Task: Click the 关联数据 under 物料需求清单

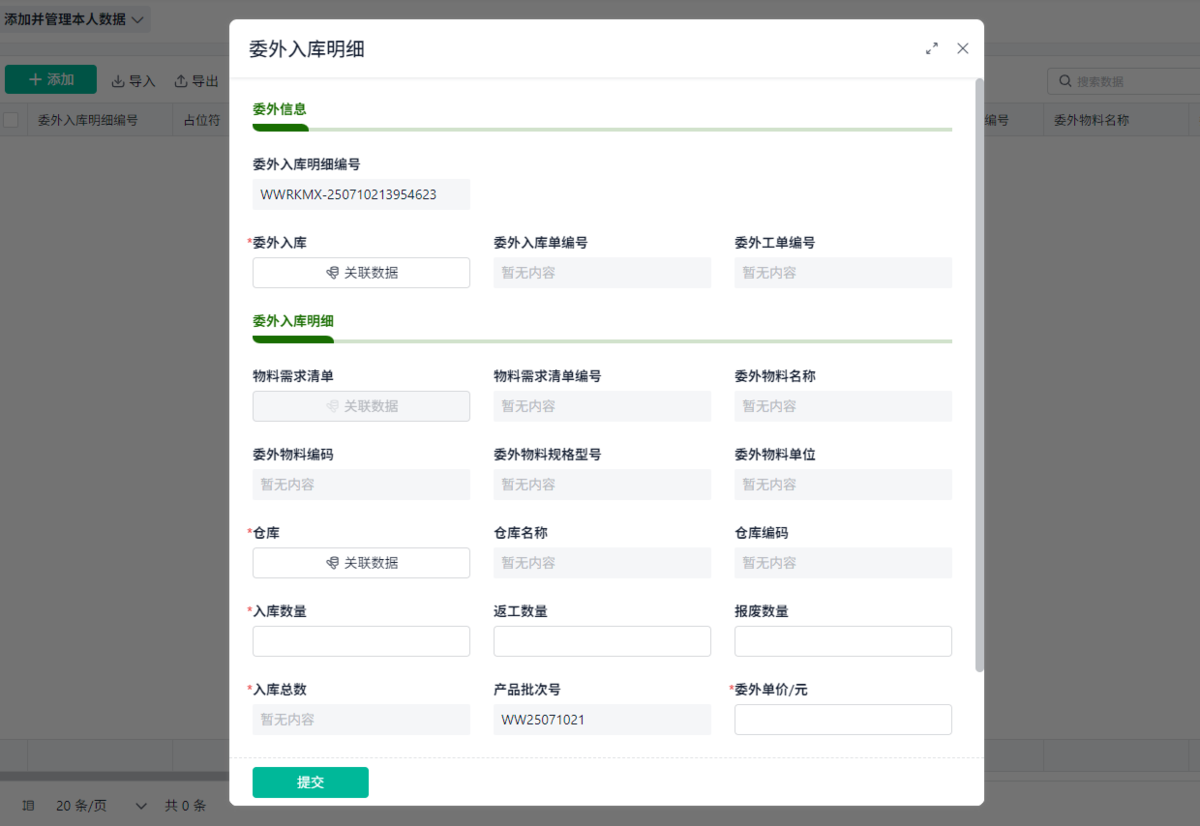Action: (361, 406)
